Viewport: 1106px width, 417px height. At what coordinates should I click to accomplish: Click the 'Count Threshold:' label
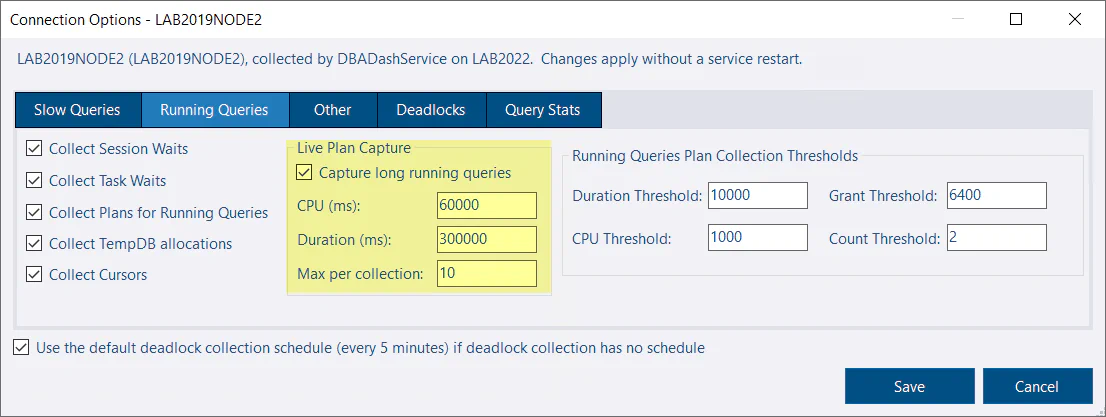pyautogui.click(x=885, y=238)
